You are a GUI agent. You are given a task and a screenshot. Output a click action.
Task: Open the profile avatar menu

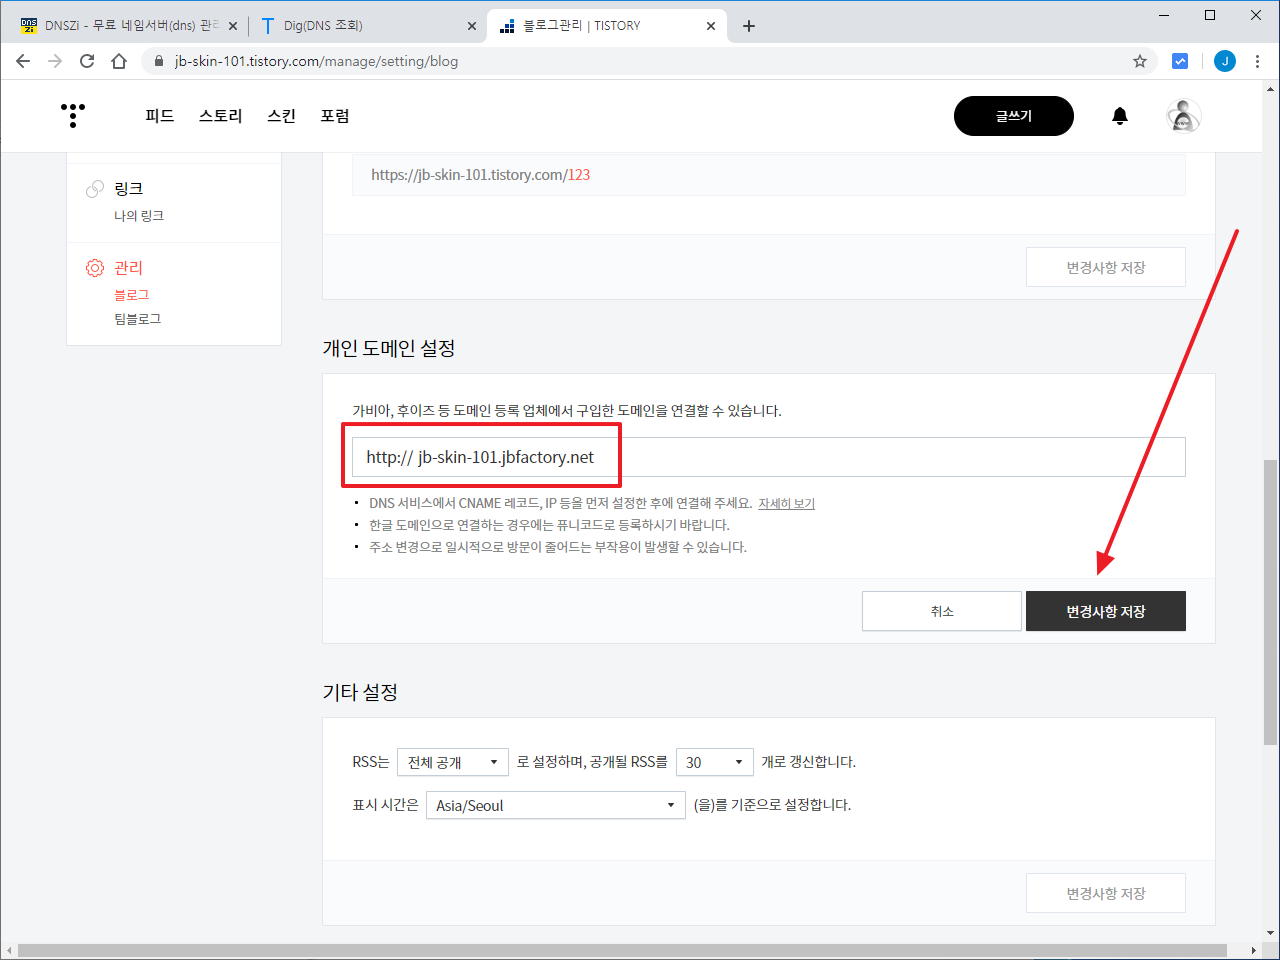[1184, 116]
